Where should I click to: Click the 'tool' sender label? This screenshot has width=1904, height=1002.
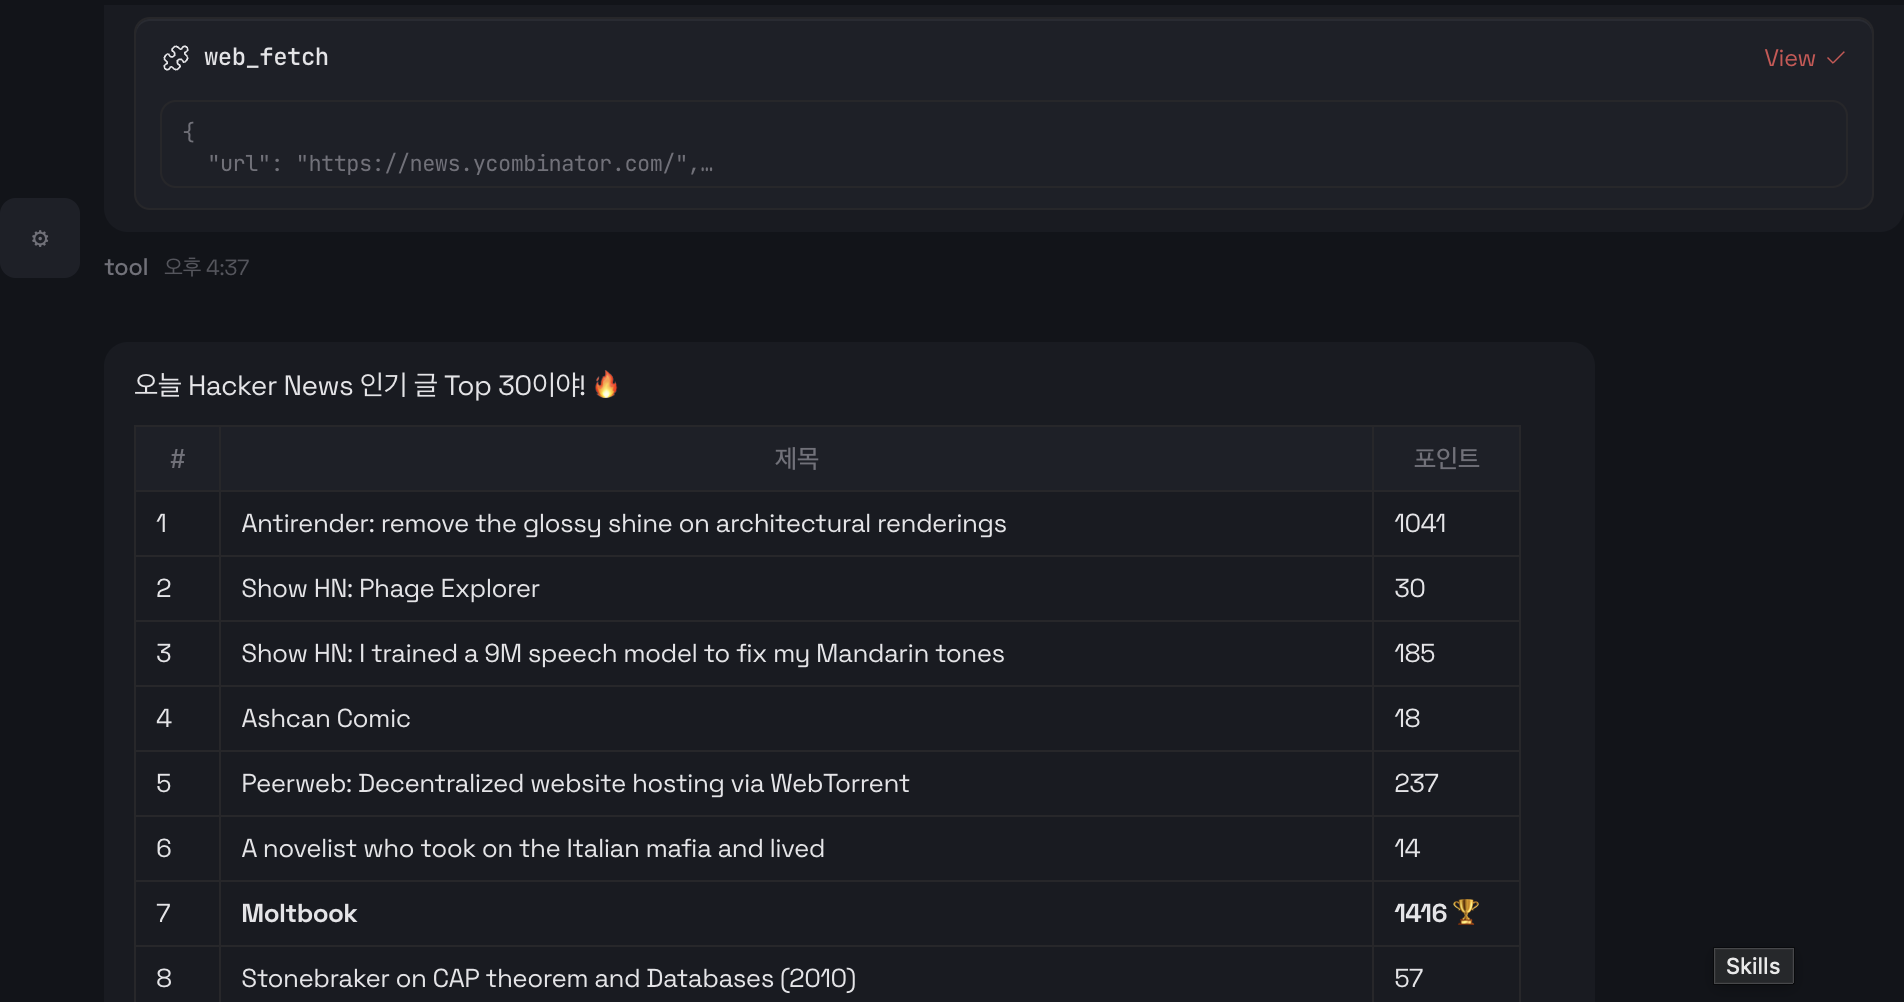[x=126, y=267]
